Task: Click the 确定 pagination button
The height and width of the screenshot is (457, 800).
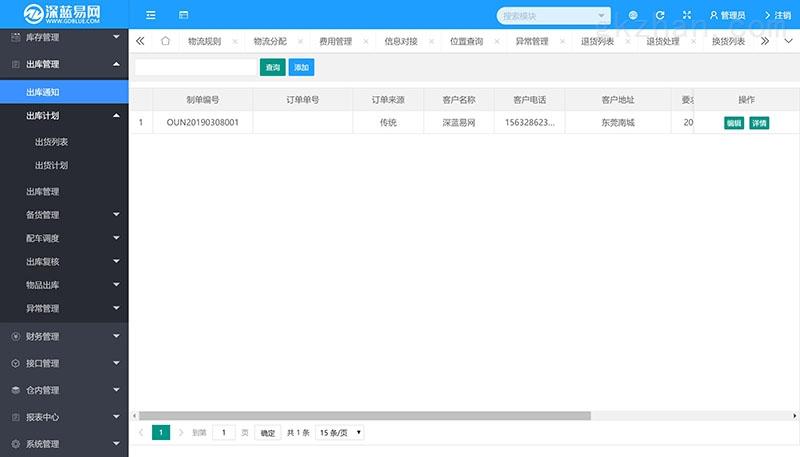Action: tap(268, 433)
